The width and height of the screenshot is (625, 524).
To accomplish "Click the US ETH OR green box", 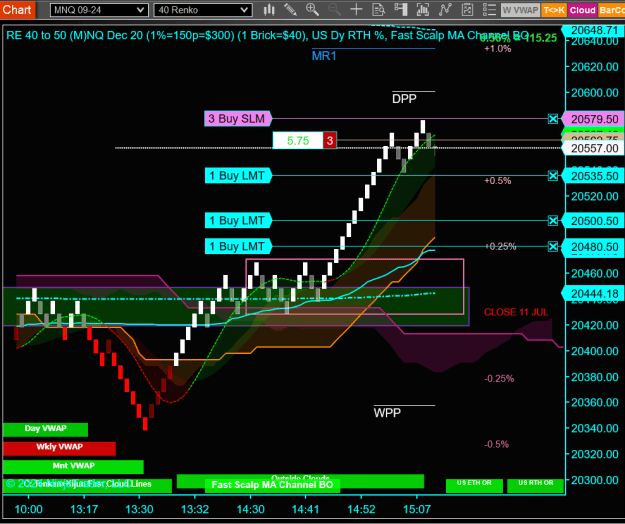I will (474, 485).
